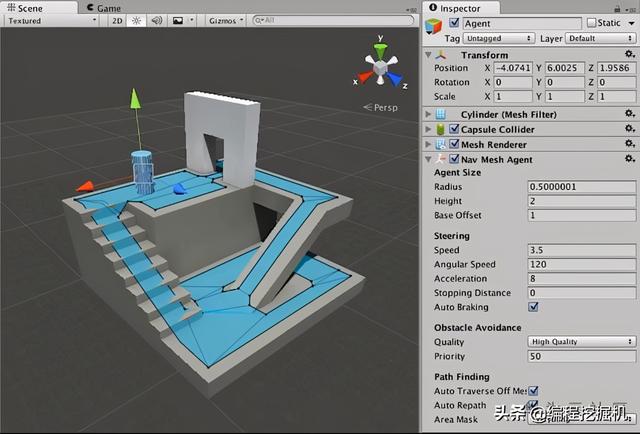Select the green Y-axis move arrow

[x=135, y=99]
